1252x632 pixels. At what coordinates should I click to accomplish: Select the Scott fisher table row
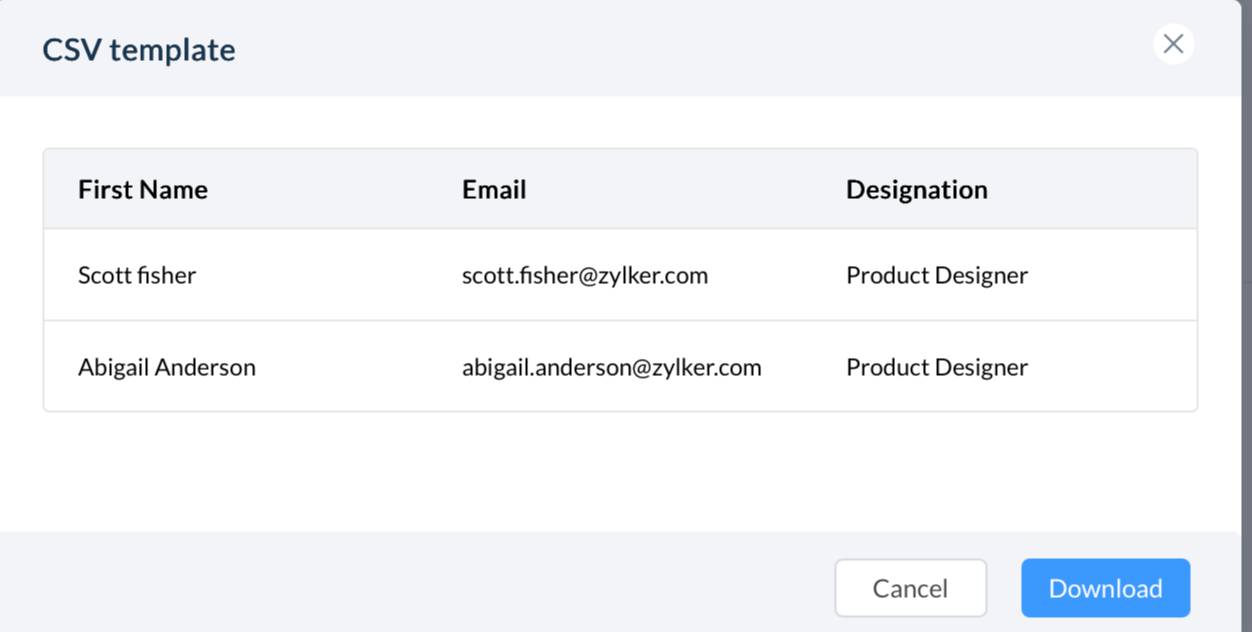point(620,275)
